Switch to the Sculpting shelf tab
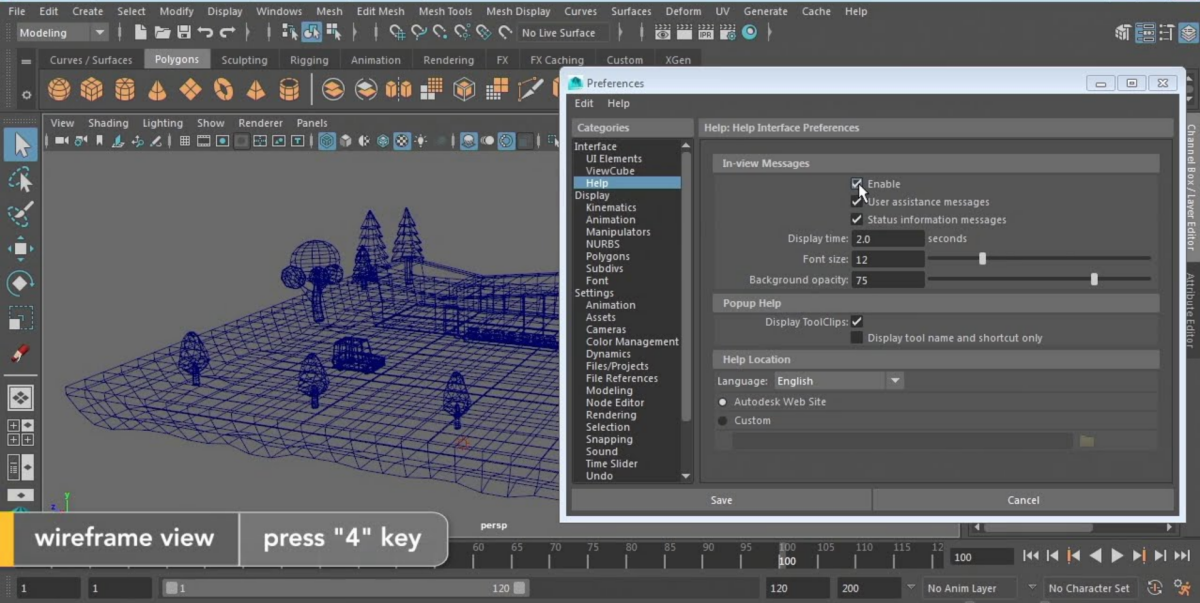 click(x=244, y=60)
